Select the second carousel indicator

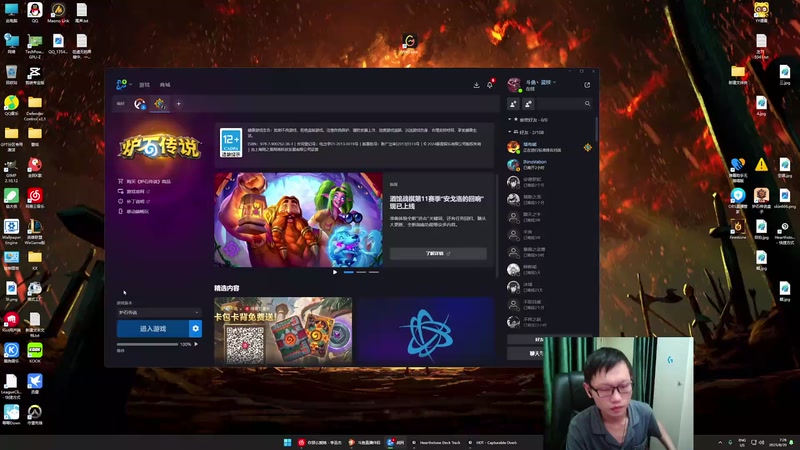click(361, 272)
